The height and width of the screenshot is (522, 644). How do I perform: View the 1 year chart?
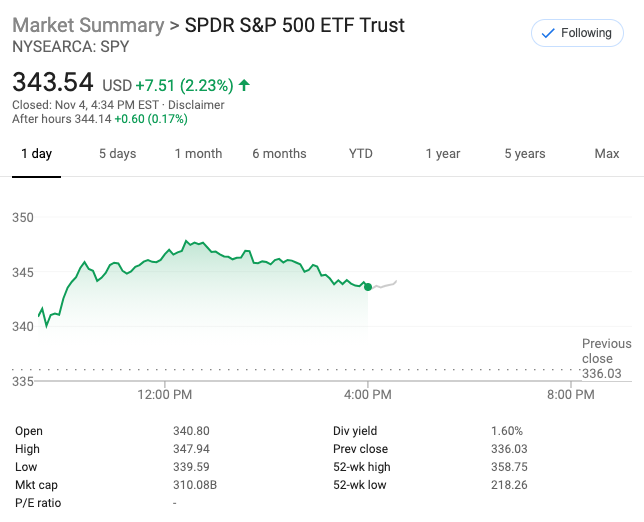click(x=442, y=154)
